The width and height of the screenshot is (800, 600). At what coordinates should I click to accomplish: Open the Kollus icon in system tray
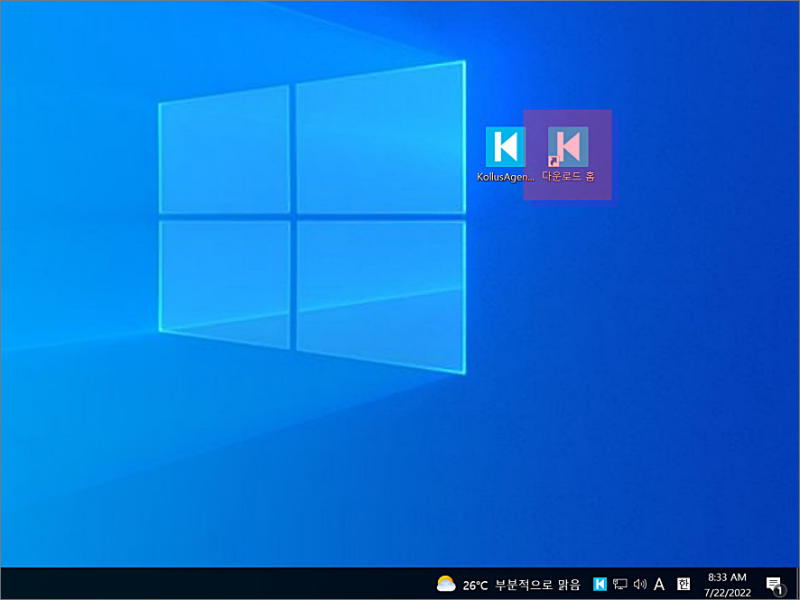pyautogui.click(x=599, y=584)
